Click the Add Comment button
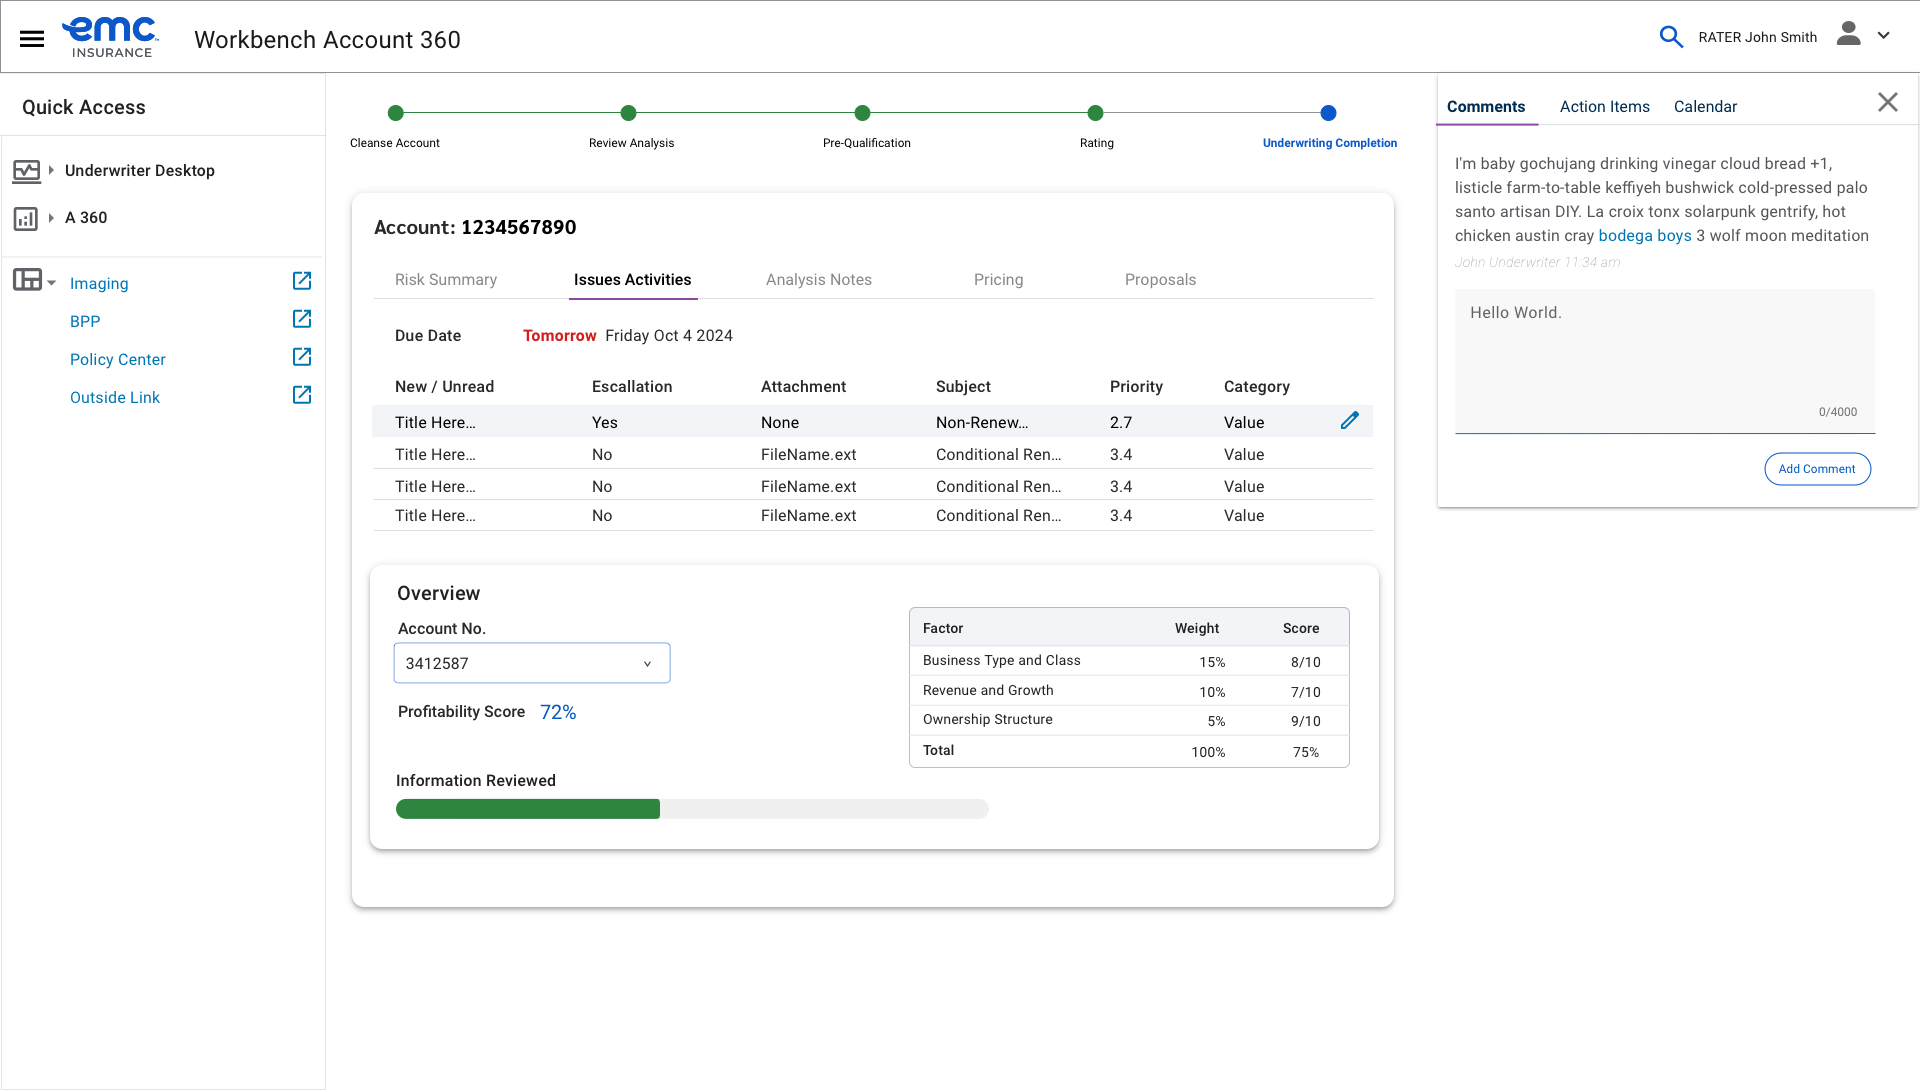1920x1090 pixels. [x=1816, y=469]
